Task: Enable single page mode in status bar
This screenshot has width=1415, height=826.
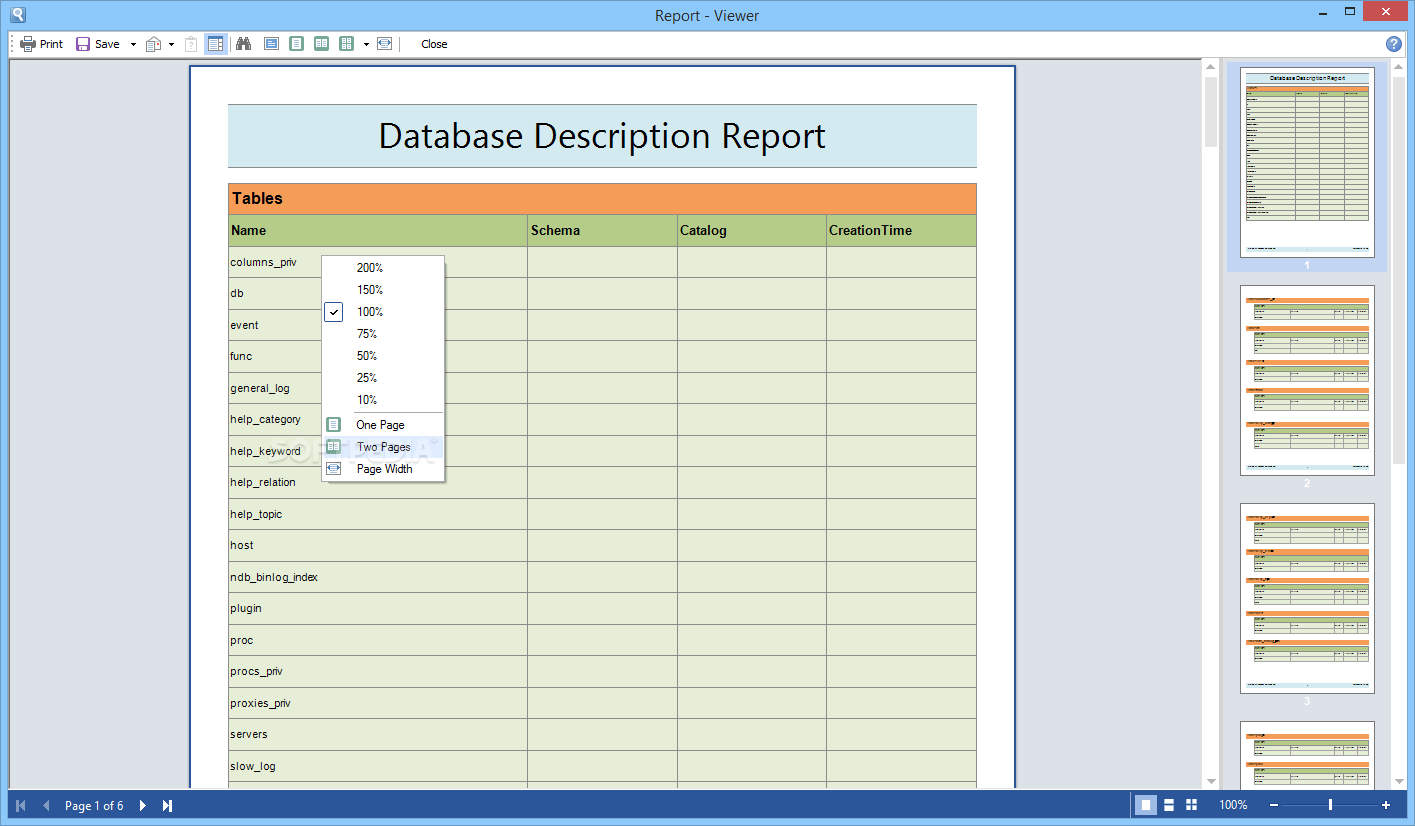Action: [1146, 805]
